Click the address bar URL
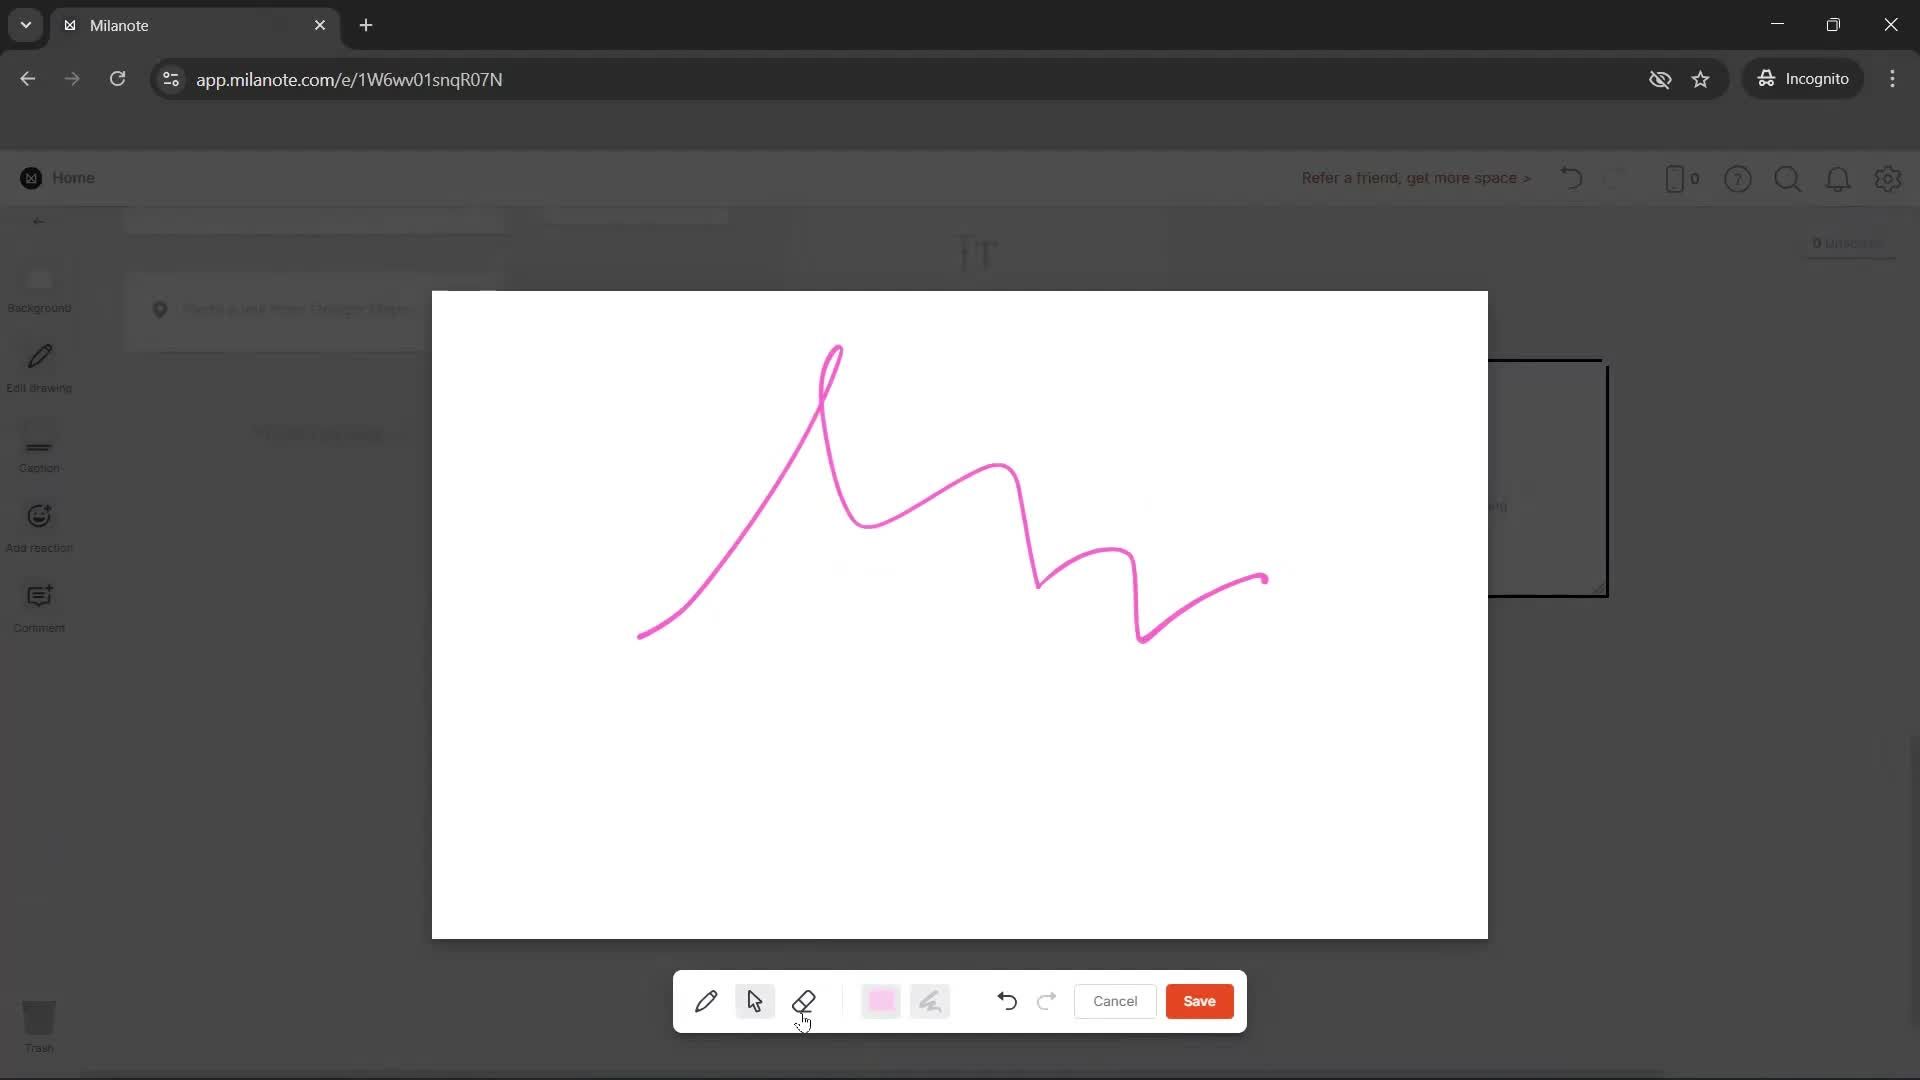This screenshot has height=1080, width=1920. [x=349, y=79]
